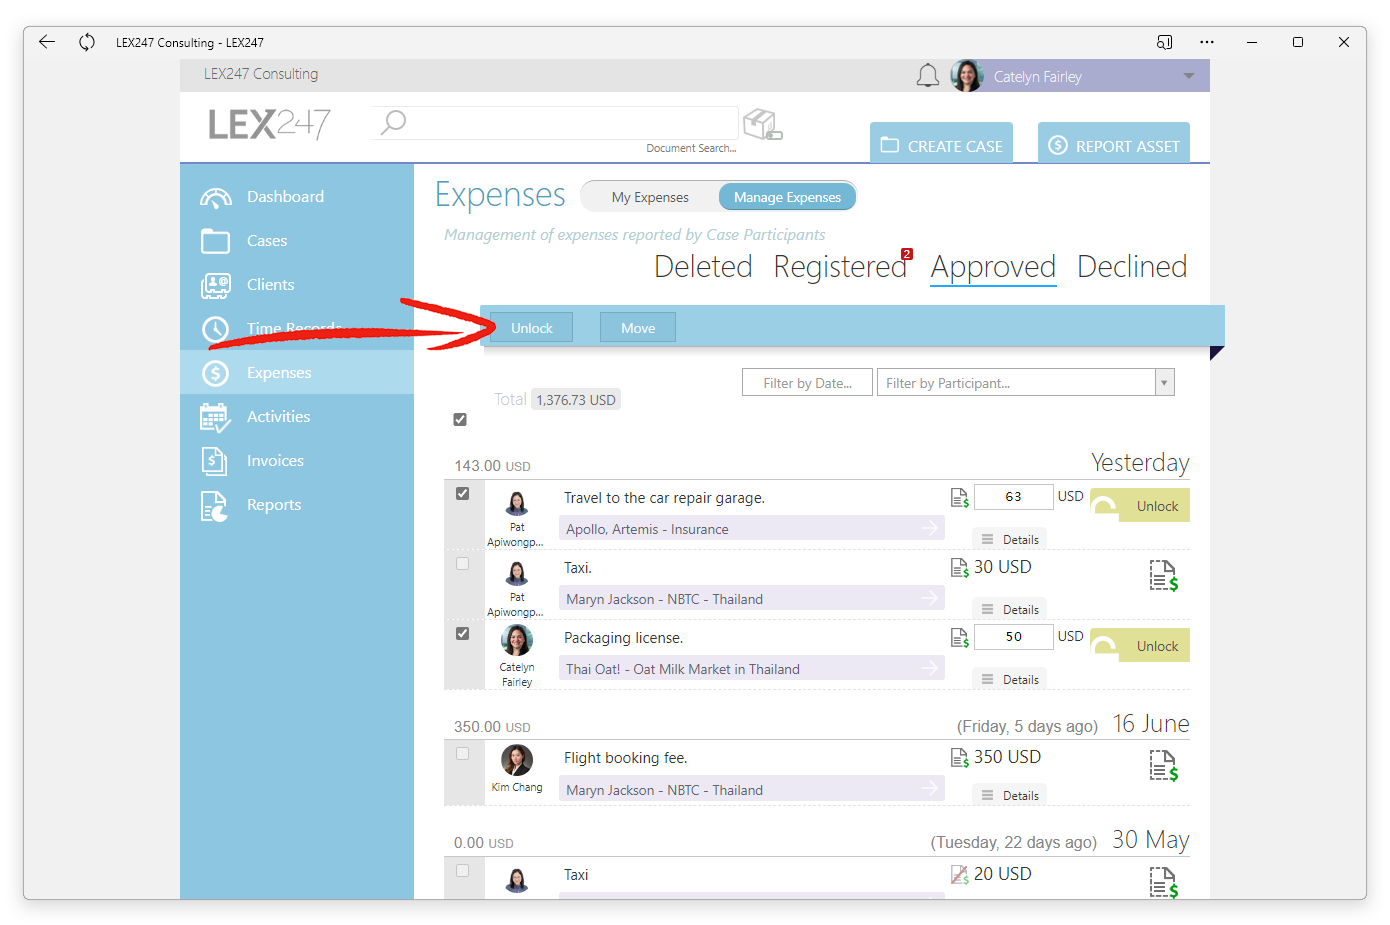Screen dimensions: 1390x925
Task: Toggle the select-all expenses checkbox
Action: tap(460, 420)
